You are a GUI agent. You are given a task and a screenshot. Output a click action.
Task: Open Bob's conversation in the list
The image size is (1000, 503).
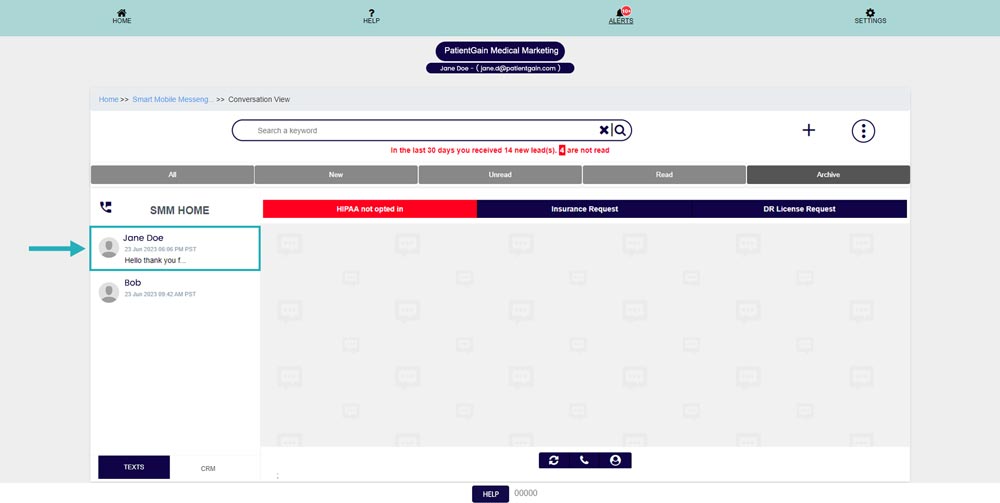(x=175, y=289)
